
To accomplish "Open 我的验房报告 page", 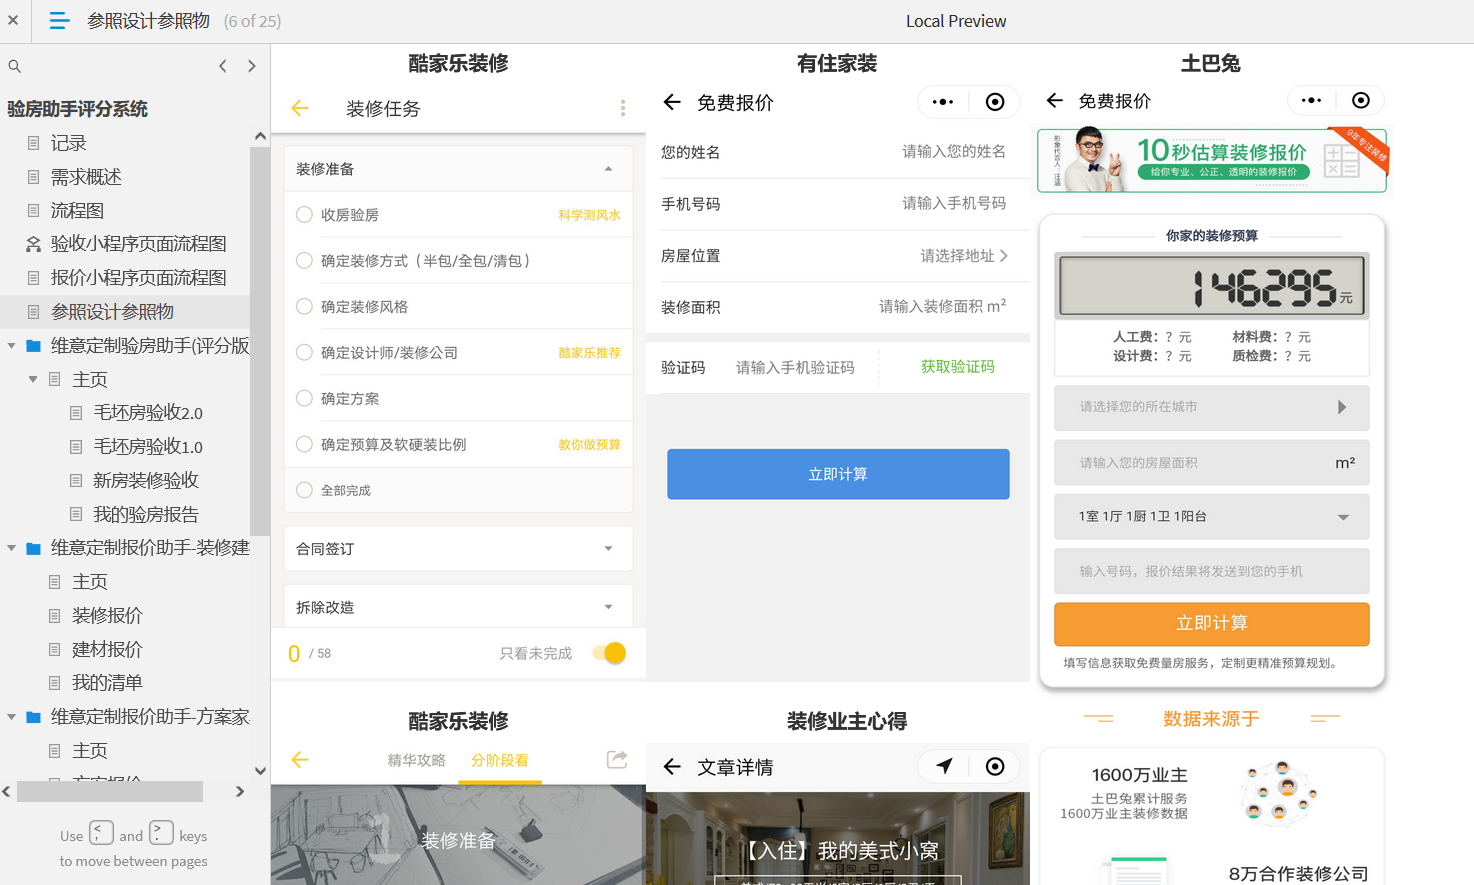I will (146, 515).
